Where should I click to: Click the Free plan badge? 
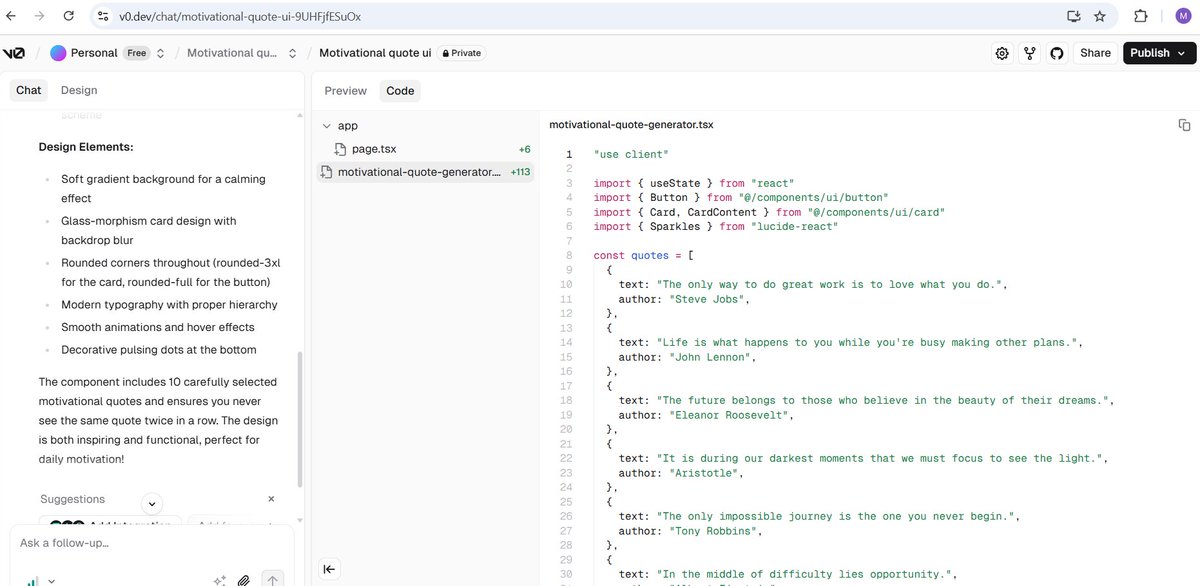pos(136,53)
